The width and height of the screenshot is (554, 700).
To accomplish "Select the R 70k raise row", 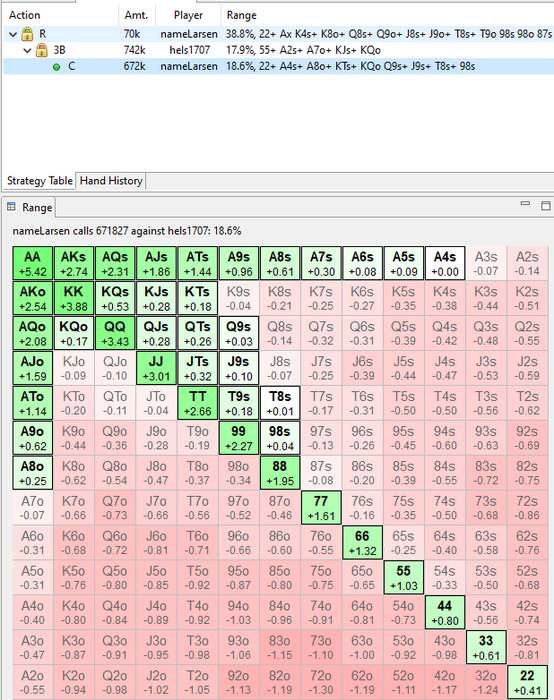I will (279, 34).
